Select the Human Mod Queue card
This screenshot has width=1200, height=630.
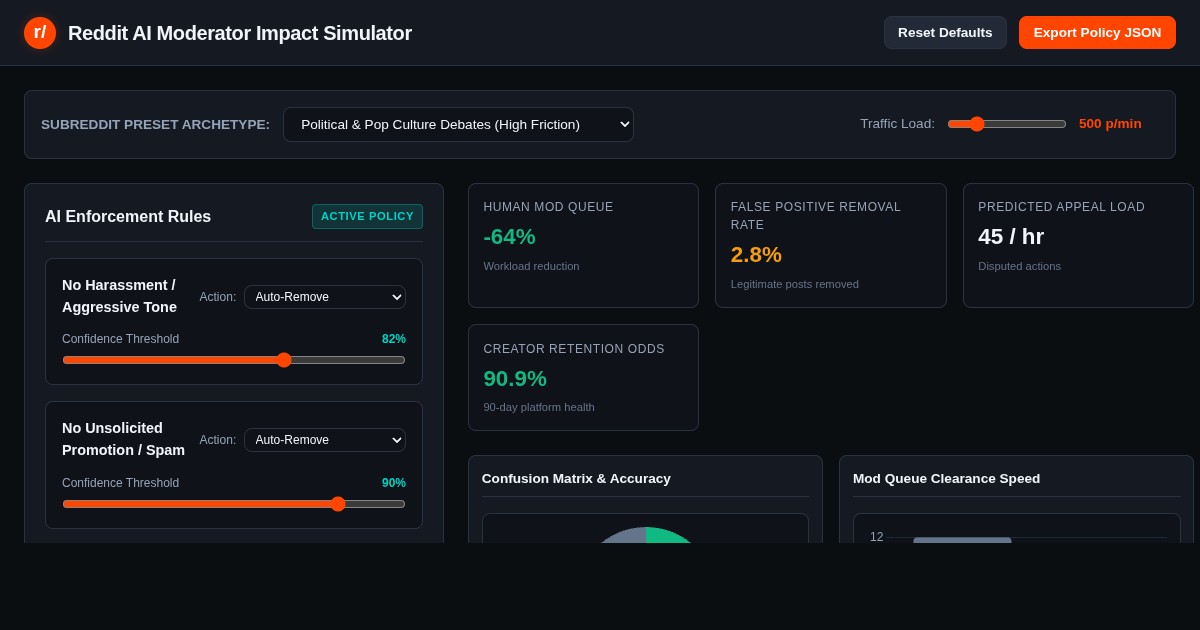click(x=583, y=245)
